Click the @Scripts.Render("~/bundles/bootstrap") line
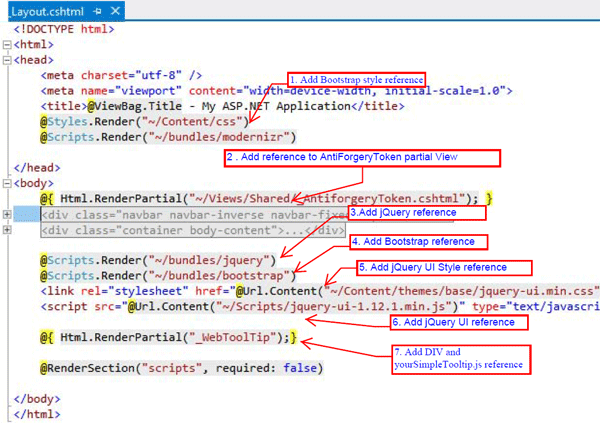This screenshot has width=600, height=423. click(168, 276)
